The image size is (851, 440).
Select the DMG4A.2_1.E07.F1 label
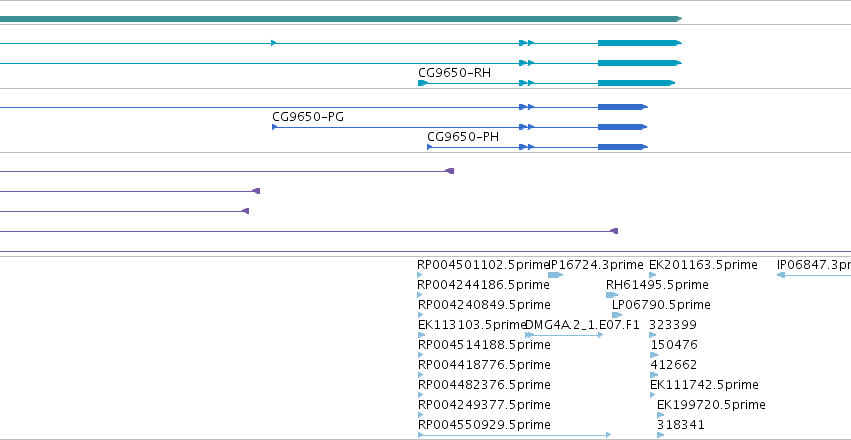(x=583, y=325)
